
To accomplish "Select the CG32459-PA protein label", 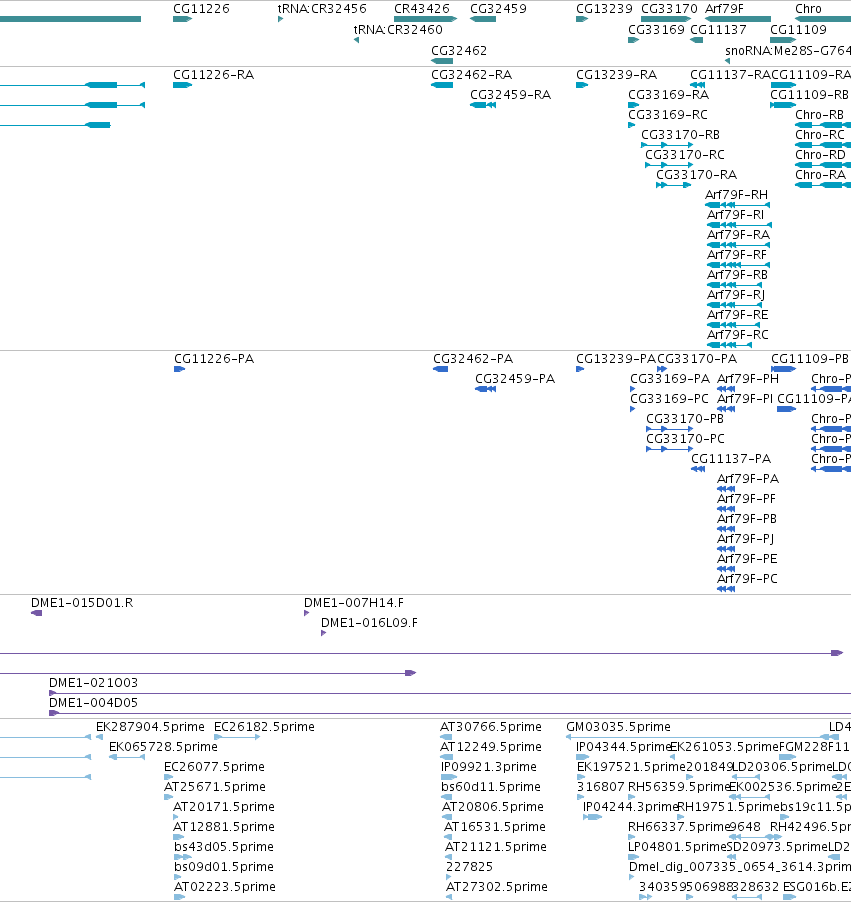I will click(515, 379).
